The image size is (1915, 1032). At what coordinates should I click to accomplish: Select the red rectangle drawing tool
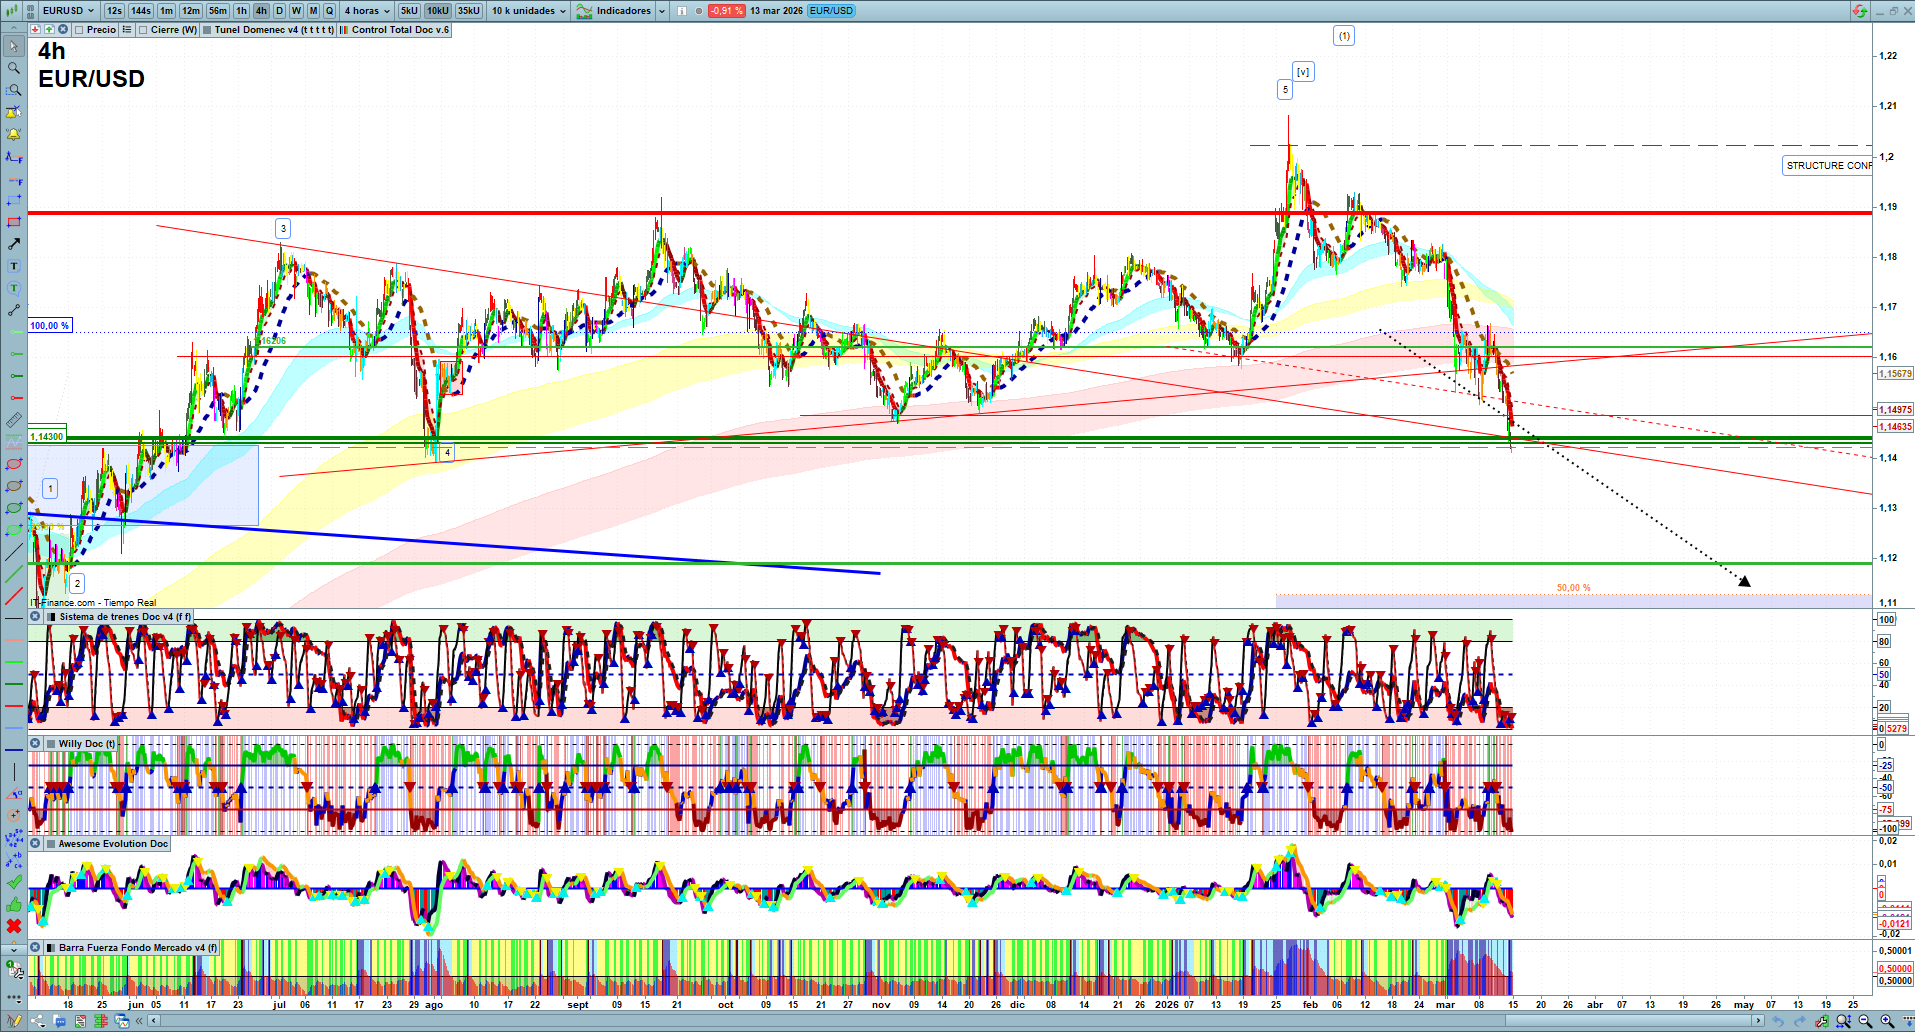pyautogui.click(x=14, y=222)
